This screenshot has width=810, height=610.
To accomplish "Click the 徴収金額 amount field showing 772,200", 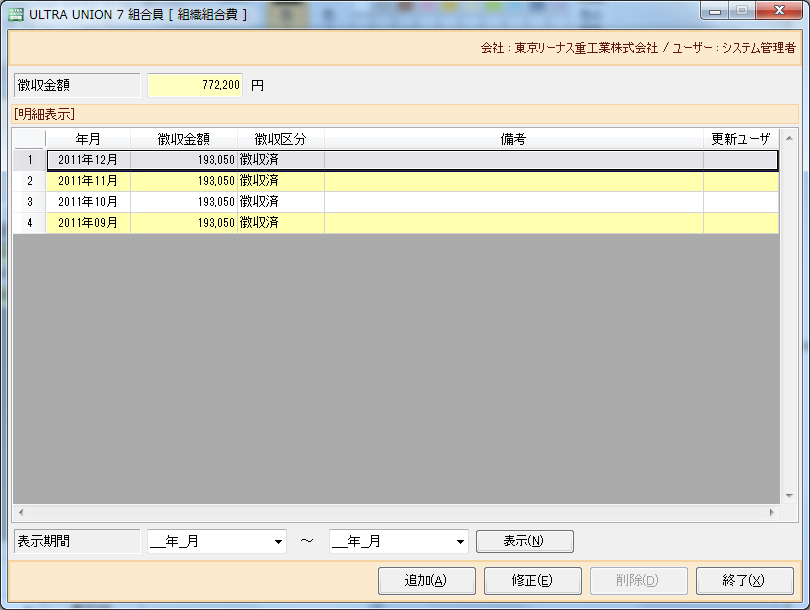I will click(x=195, y=85).
